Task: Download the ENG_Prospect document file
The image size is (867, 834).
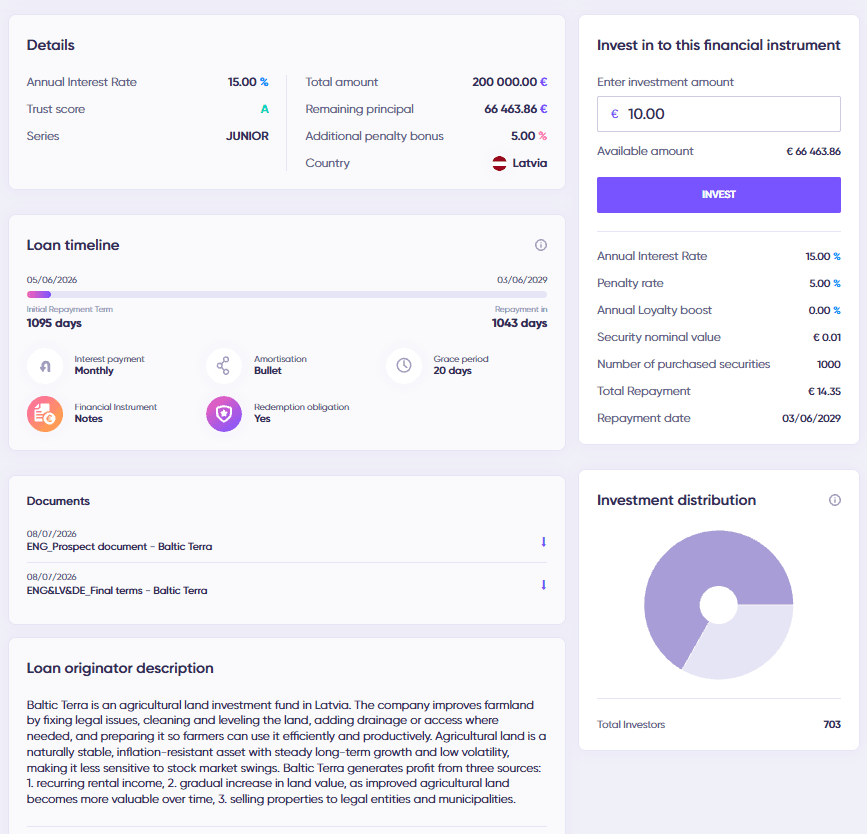Action: tap(544, 541)
